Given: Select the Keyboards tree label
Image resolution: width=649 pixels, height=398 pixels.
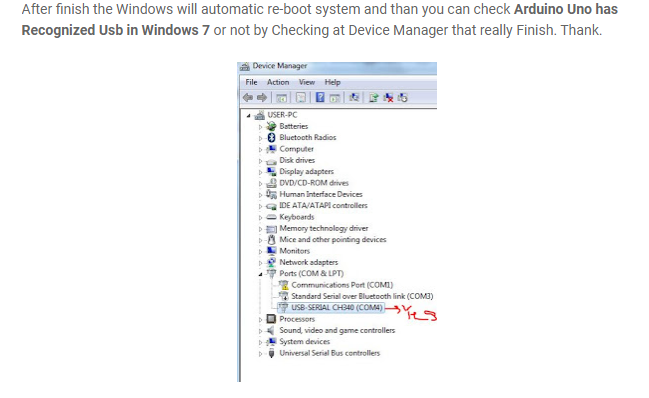Looking at the screenshot, I should coord(297,217).
